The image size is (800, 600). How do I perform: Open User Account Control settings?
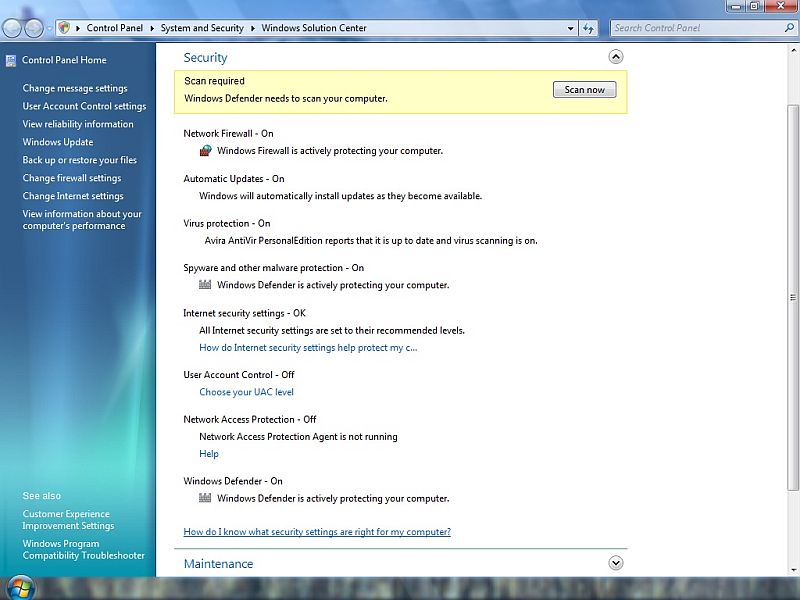[x=84, y=106]
